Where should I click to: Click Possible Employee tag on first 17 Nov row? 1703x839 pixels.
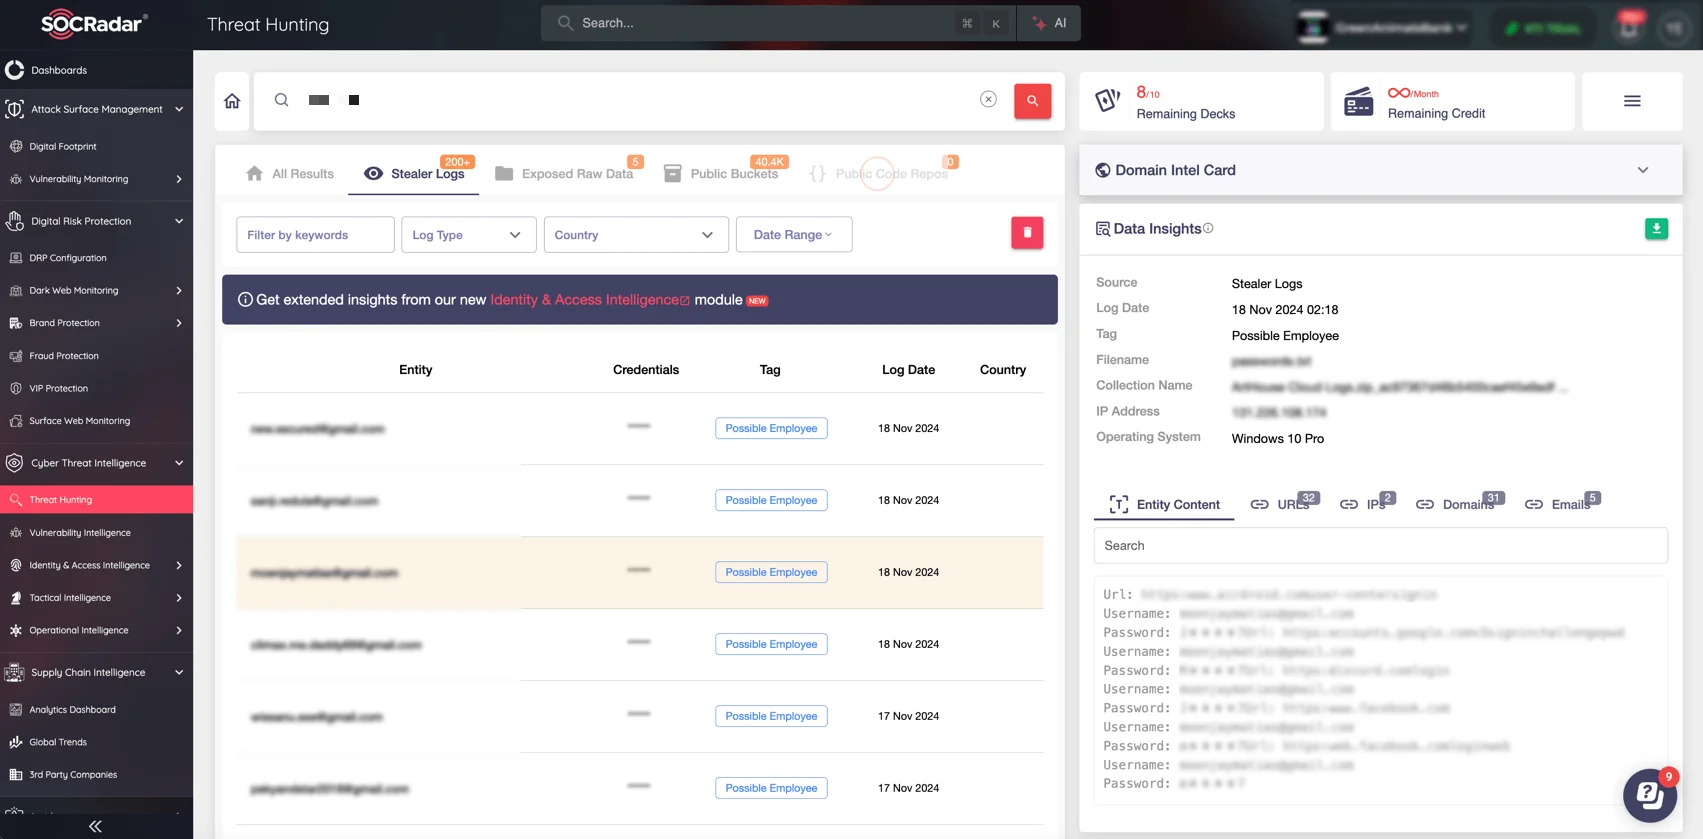pos(771,716)
